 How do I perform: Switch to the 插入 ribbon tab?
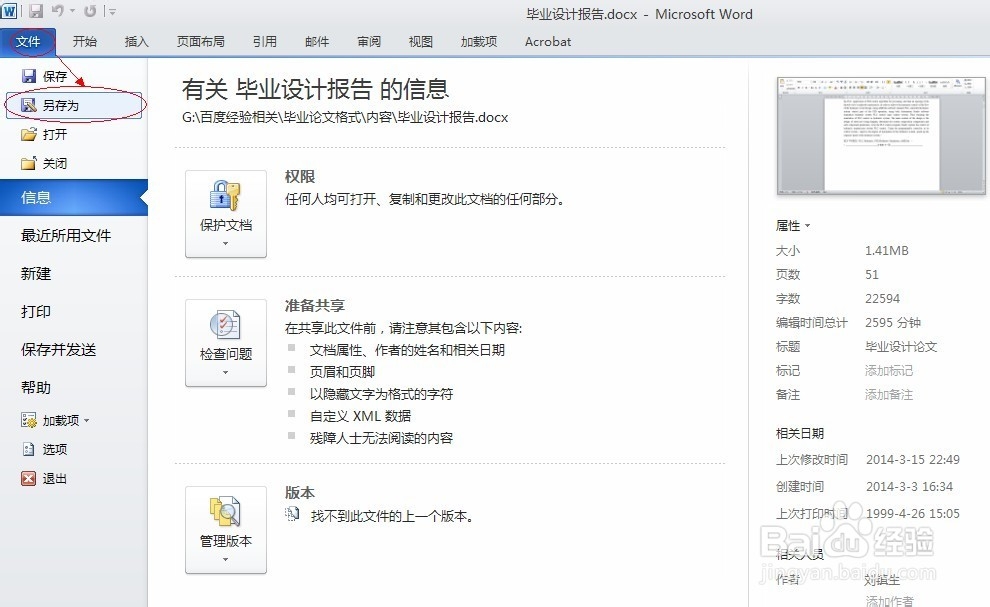coord(136,42)
